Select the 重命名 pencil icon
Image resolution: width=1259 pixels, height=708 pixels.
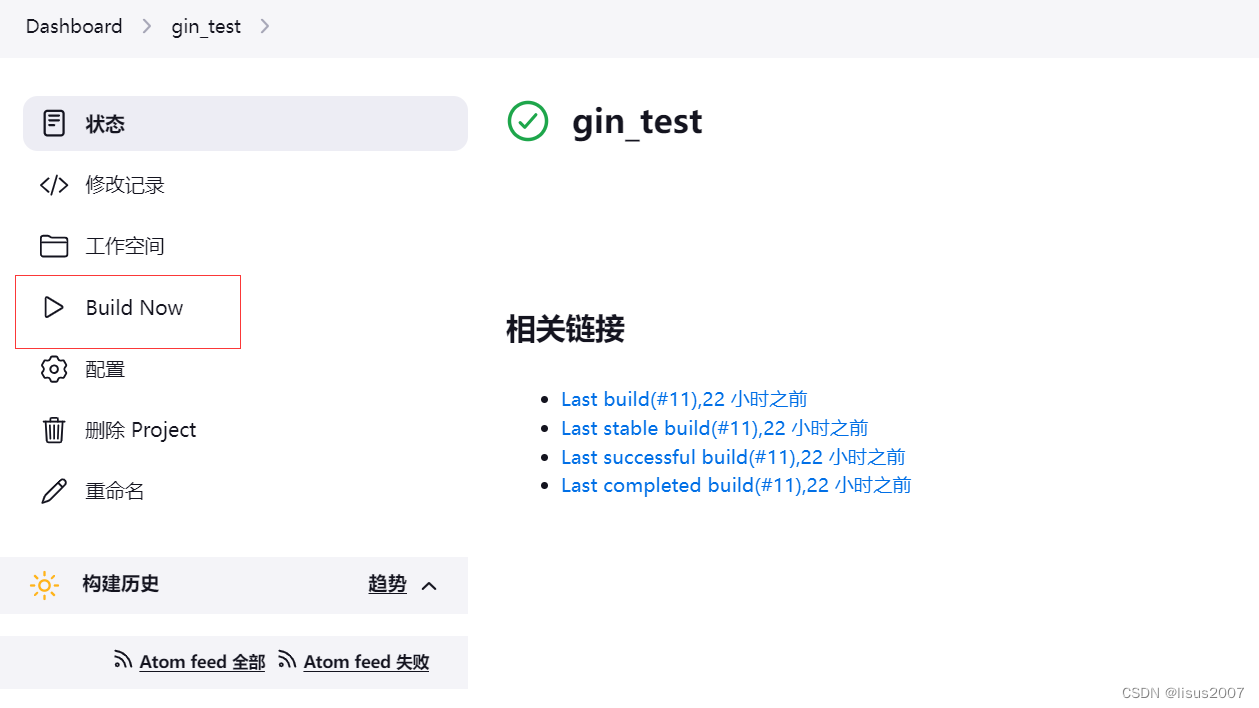[54, 490]
